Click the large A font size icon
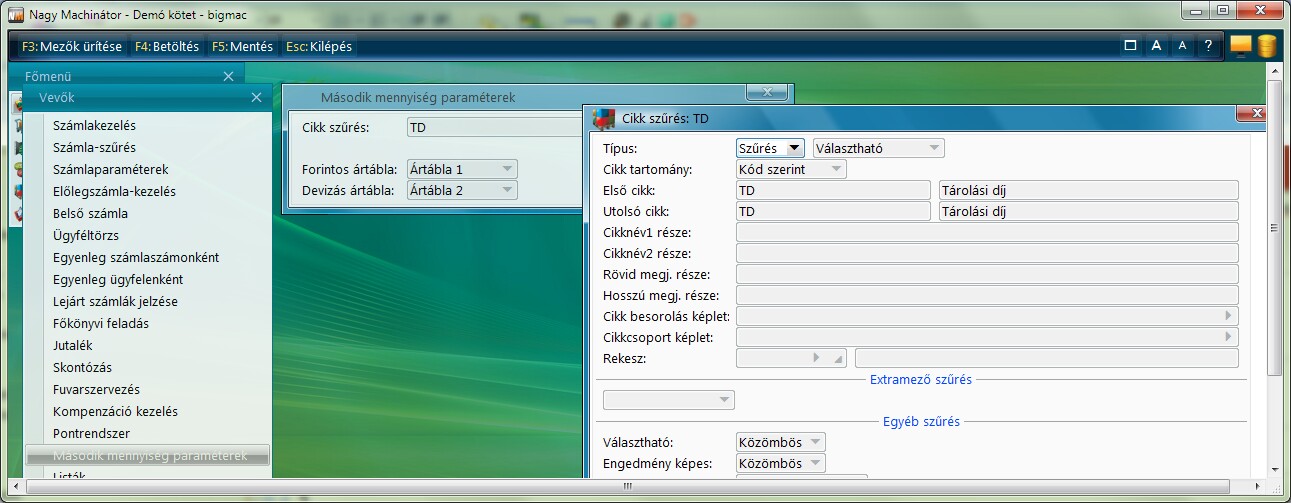1291x503 pixels. click(x=1156, y=45)
